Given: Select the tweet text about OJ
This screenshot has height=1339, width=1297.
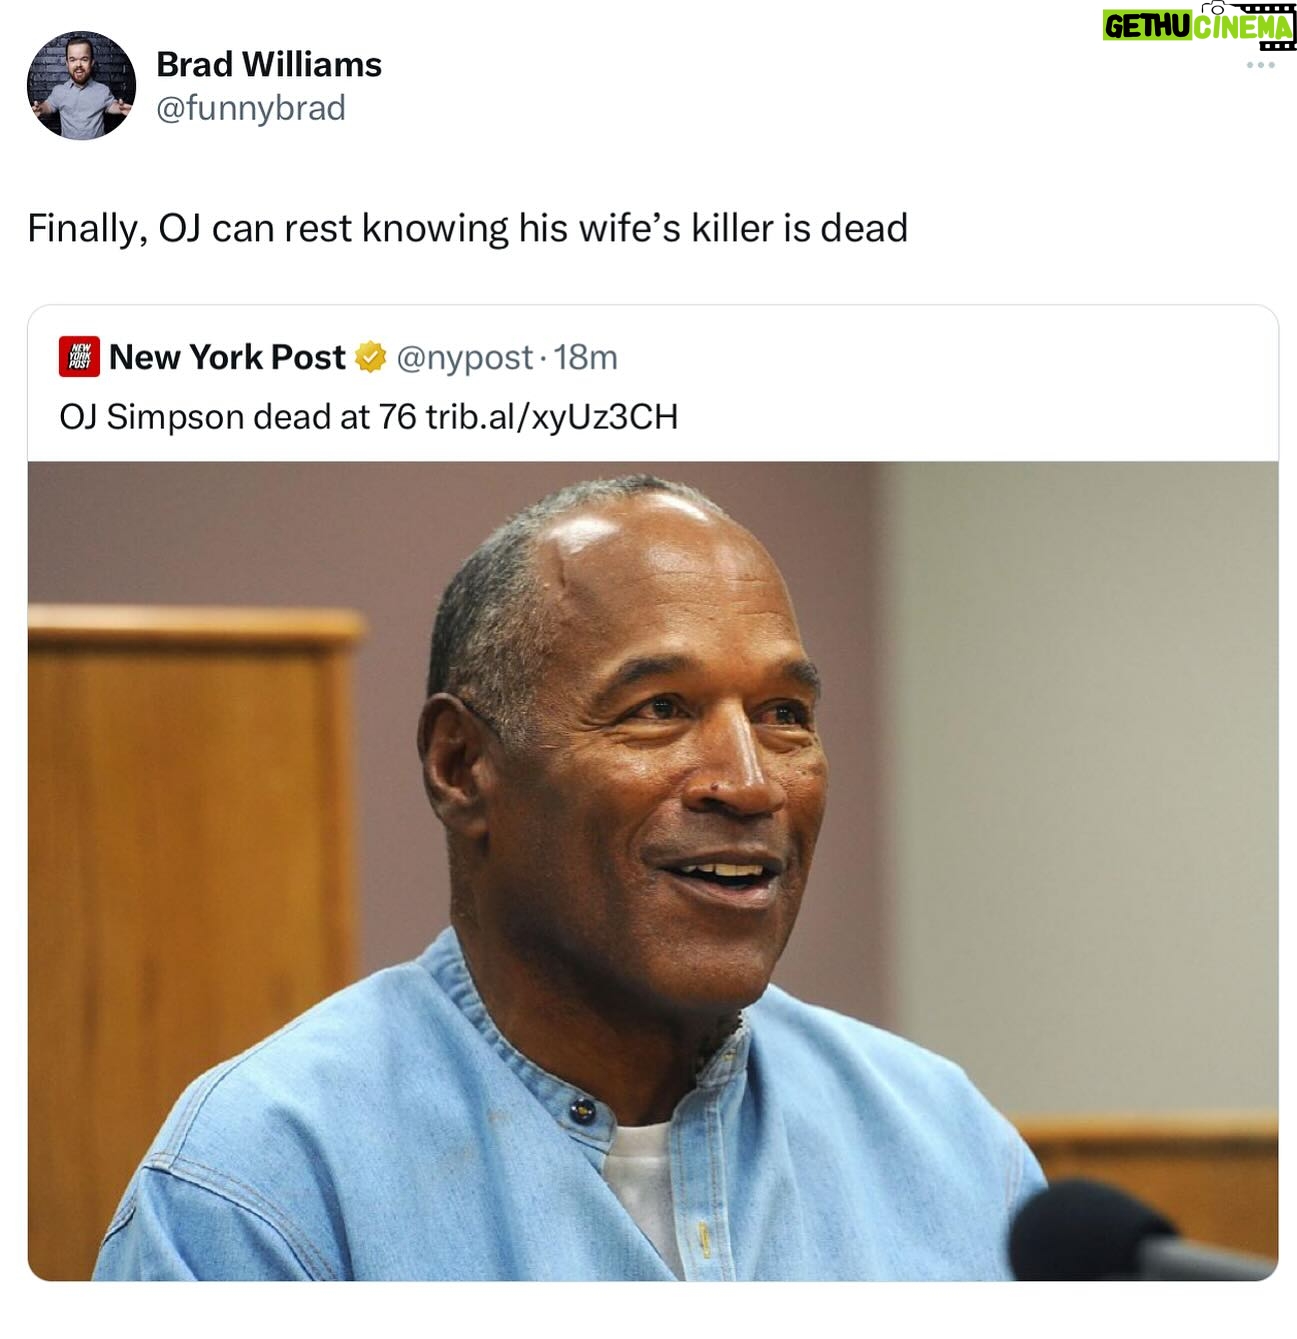Looking at the screenshot, I should click(x=468, y=228).
